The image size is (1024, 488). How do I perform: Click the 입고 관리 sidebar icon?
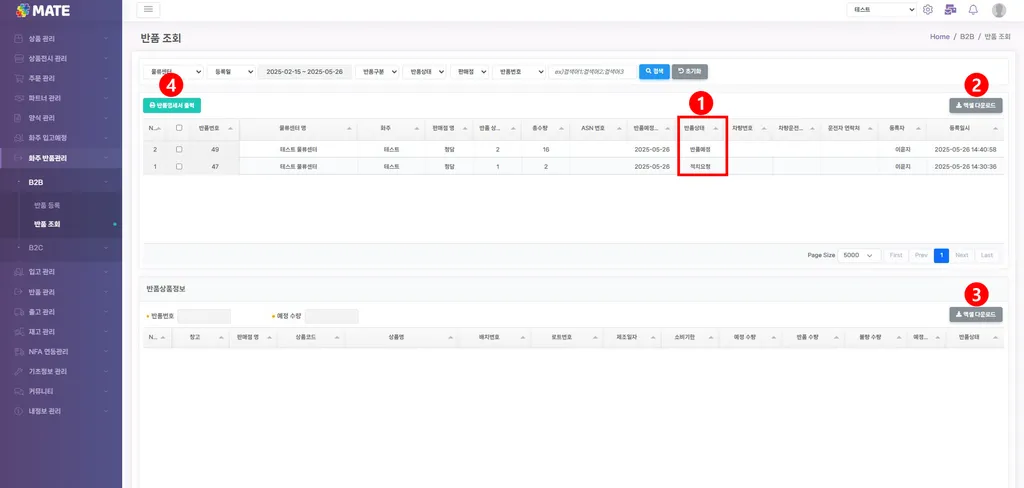coord(20,272)
